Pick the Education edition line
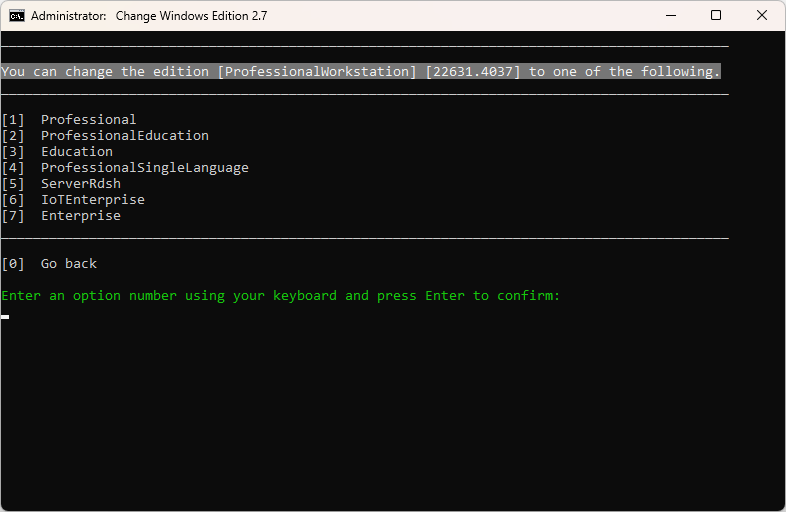Viewport: 786px width, 512px height. tap(76, 152)
